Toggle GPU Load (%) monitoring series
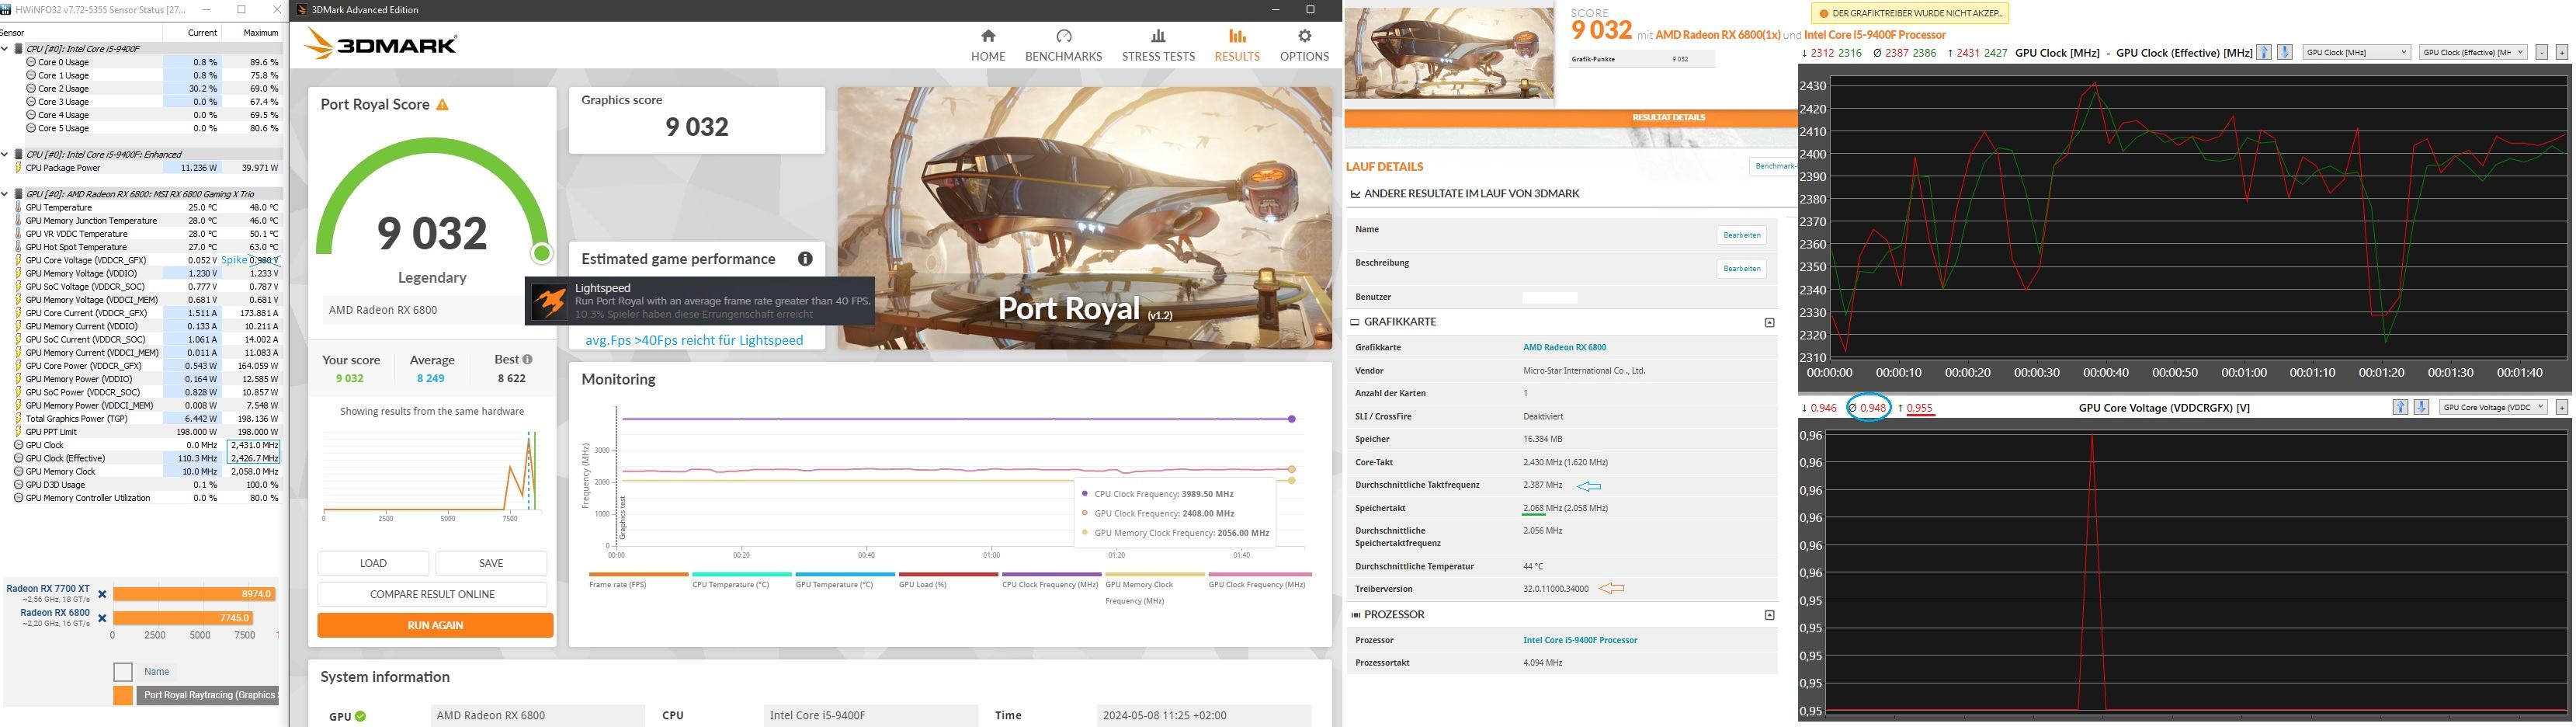 point(947,580)
